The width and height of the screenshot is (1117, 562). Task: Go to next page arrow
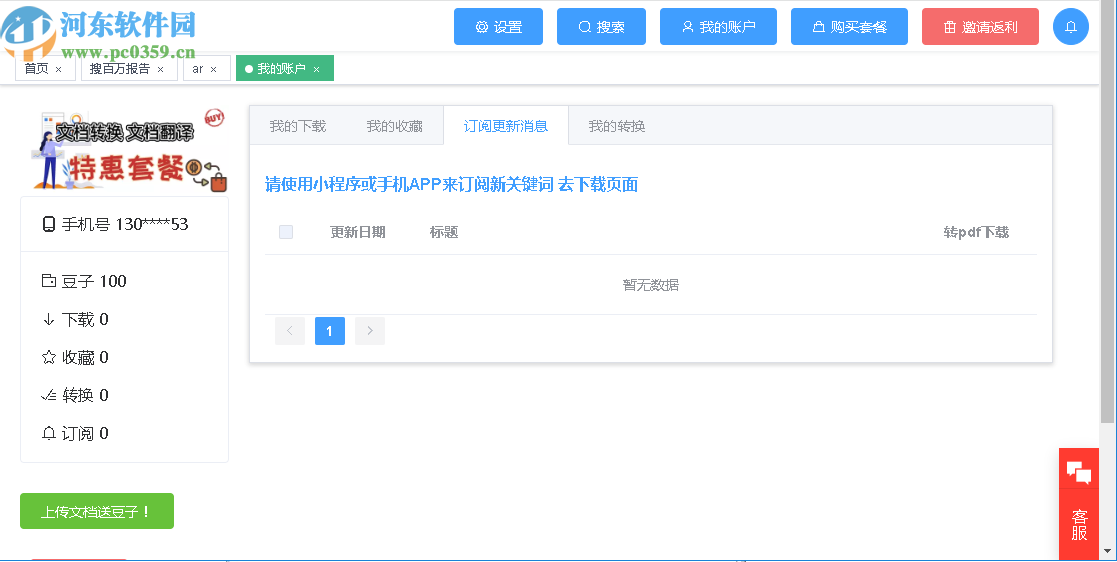point(370,331)
